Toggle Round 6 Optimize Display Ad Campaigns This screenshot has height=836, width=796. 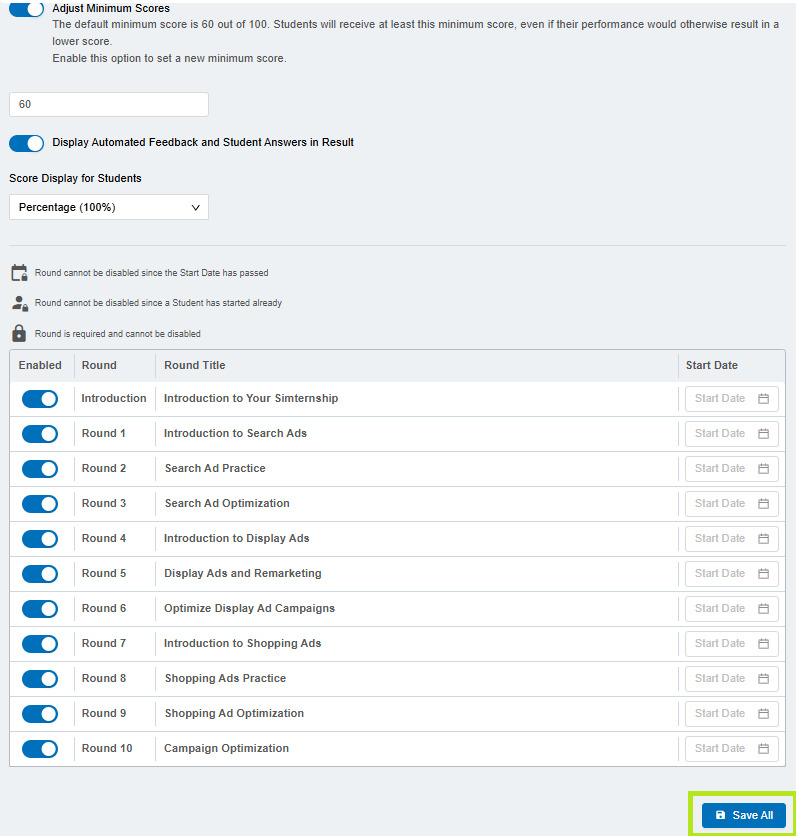click(x=40, y=609)
